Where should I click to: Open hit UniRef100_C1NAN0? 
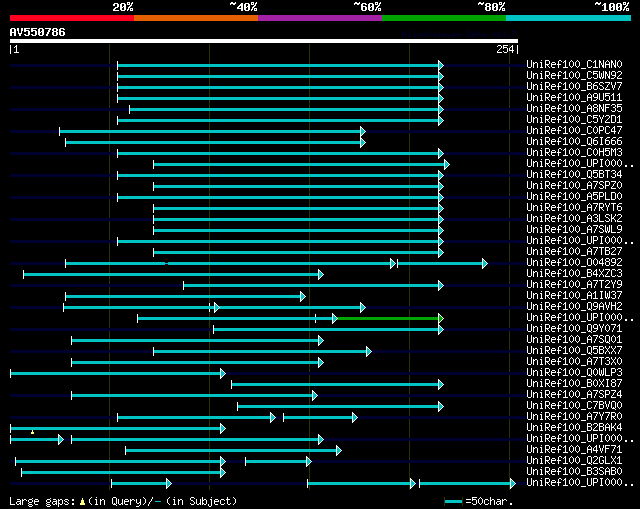point(574,64)
